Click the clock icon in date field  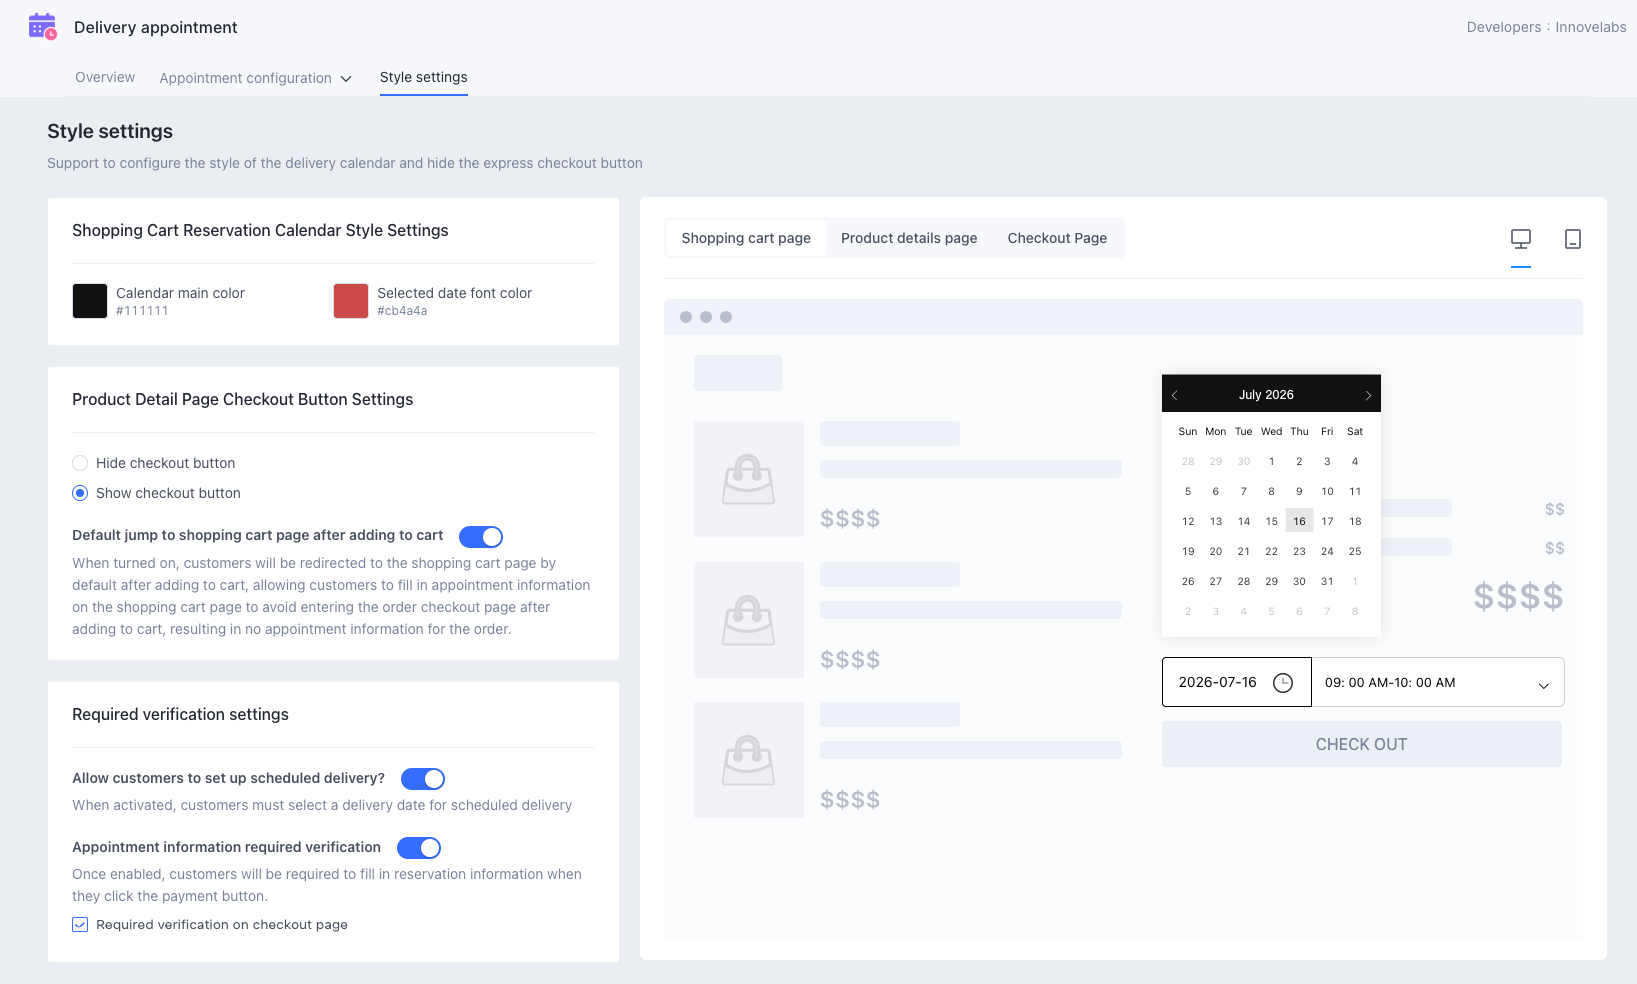click(x=1283, y=682)
